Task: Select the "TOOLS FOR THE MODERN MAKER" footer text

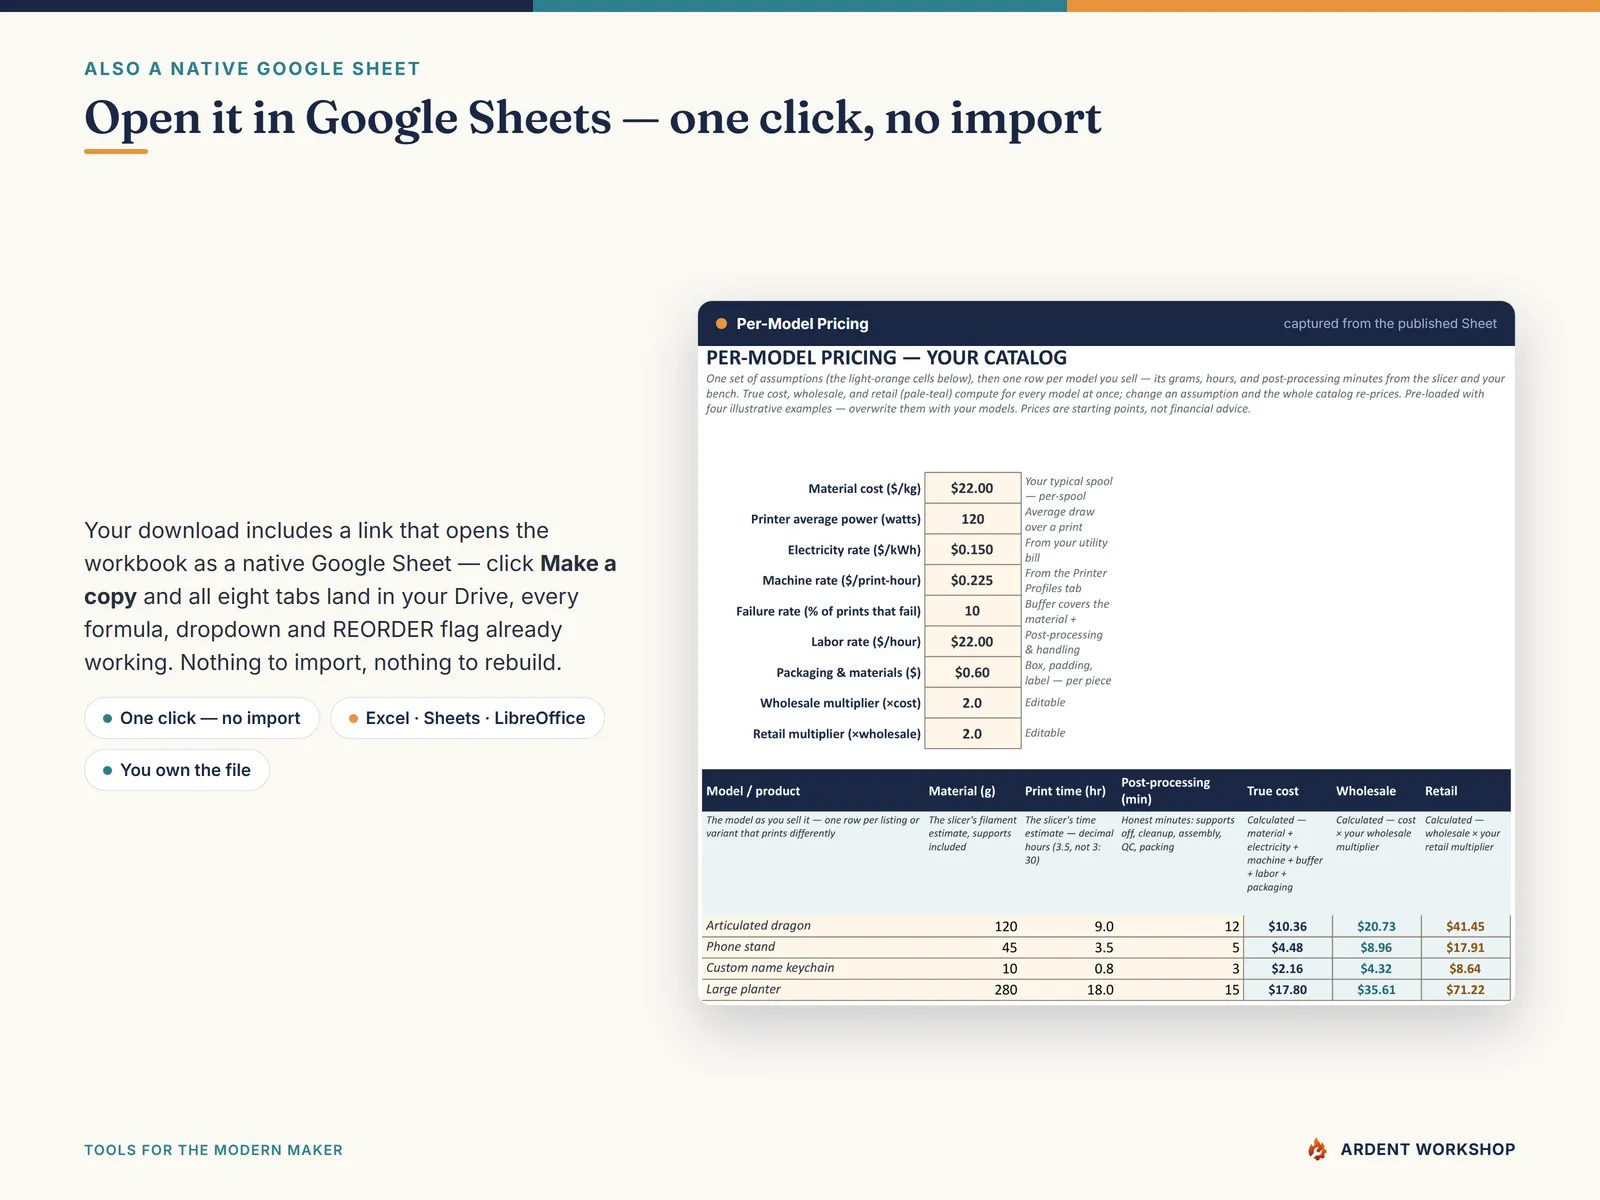Action: pos(213,1150)
